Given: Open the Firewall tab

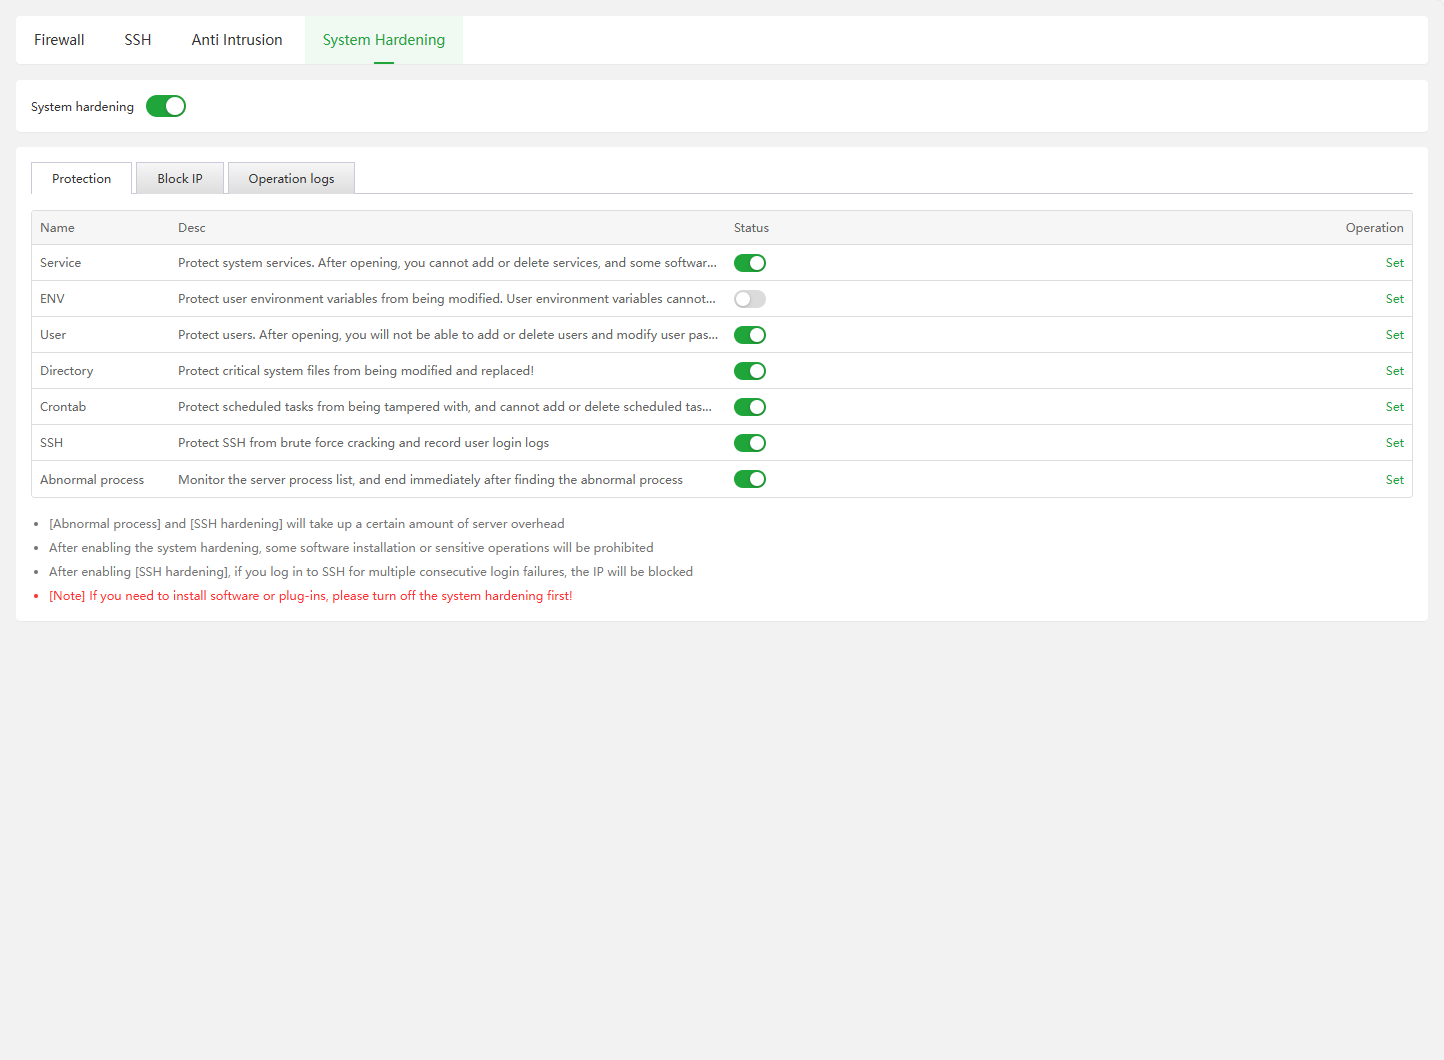Looking at the screenshot, I should tap(59, 40).
